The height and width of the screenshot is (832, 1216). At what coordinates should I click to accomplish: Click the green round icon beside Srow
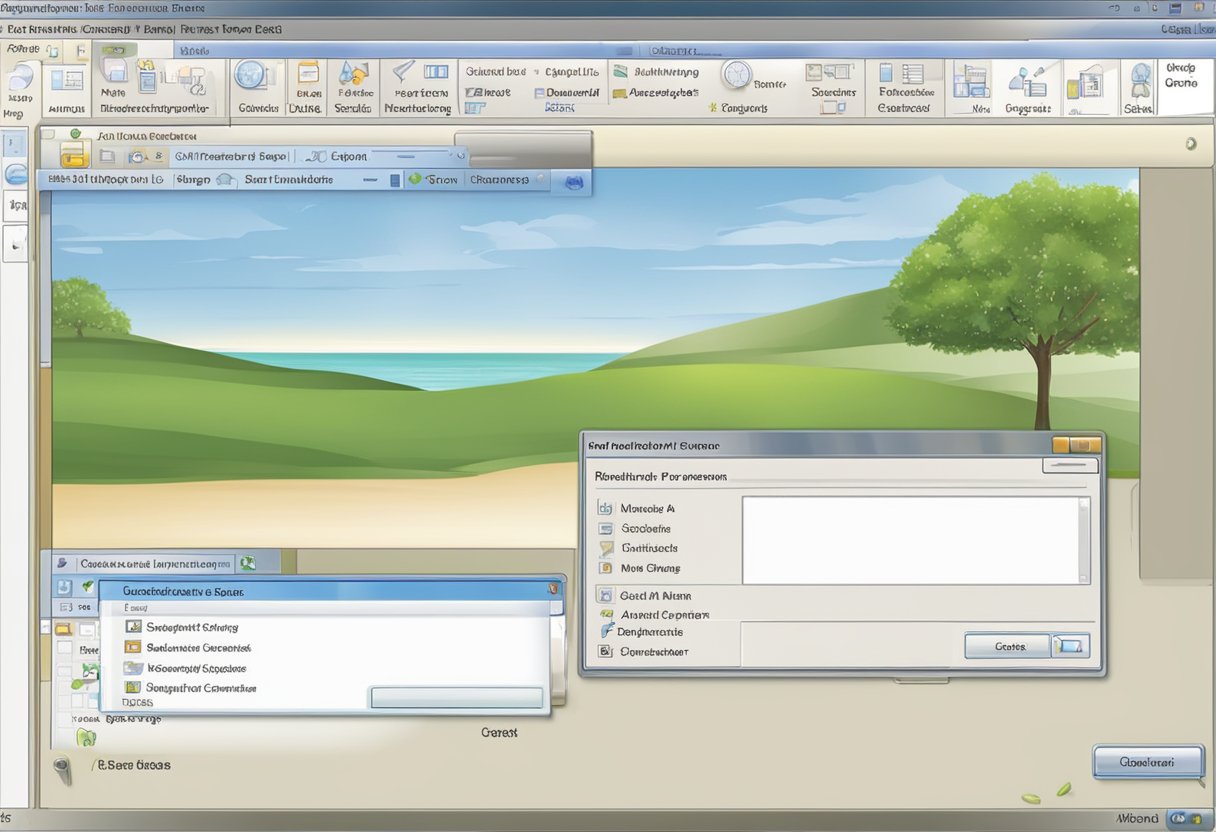point(415,180)
